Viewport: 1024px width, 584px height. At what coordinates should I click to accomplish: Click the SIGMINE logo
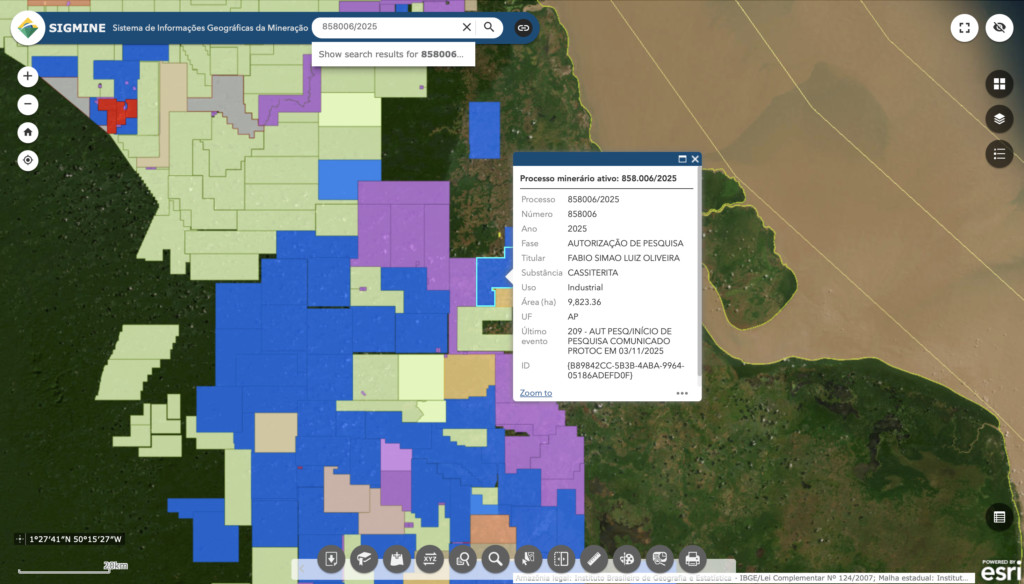(27, 28)
